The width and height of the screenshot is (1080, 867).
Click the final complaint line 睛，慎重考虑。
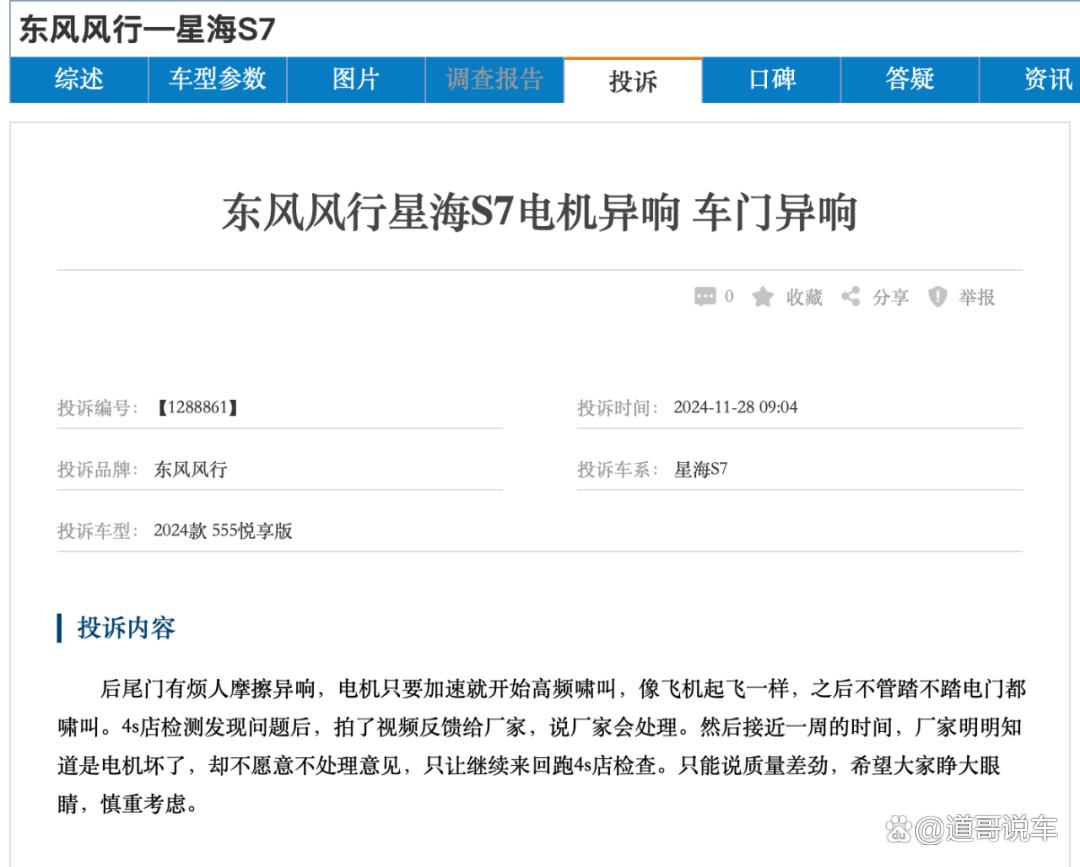[127, 804]
